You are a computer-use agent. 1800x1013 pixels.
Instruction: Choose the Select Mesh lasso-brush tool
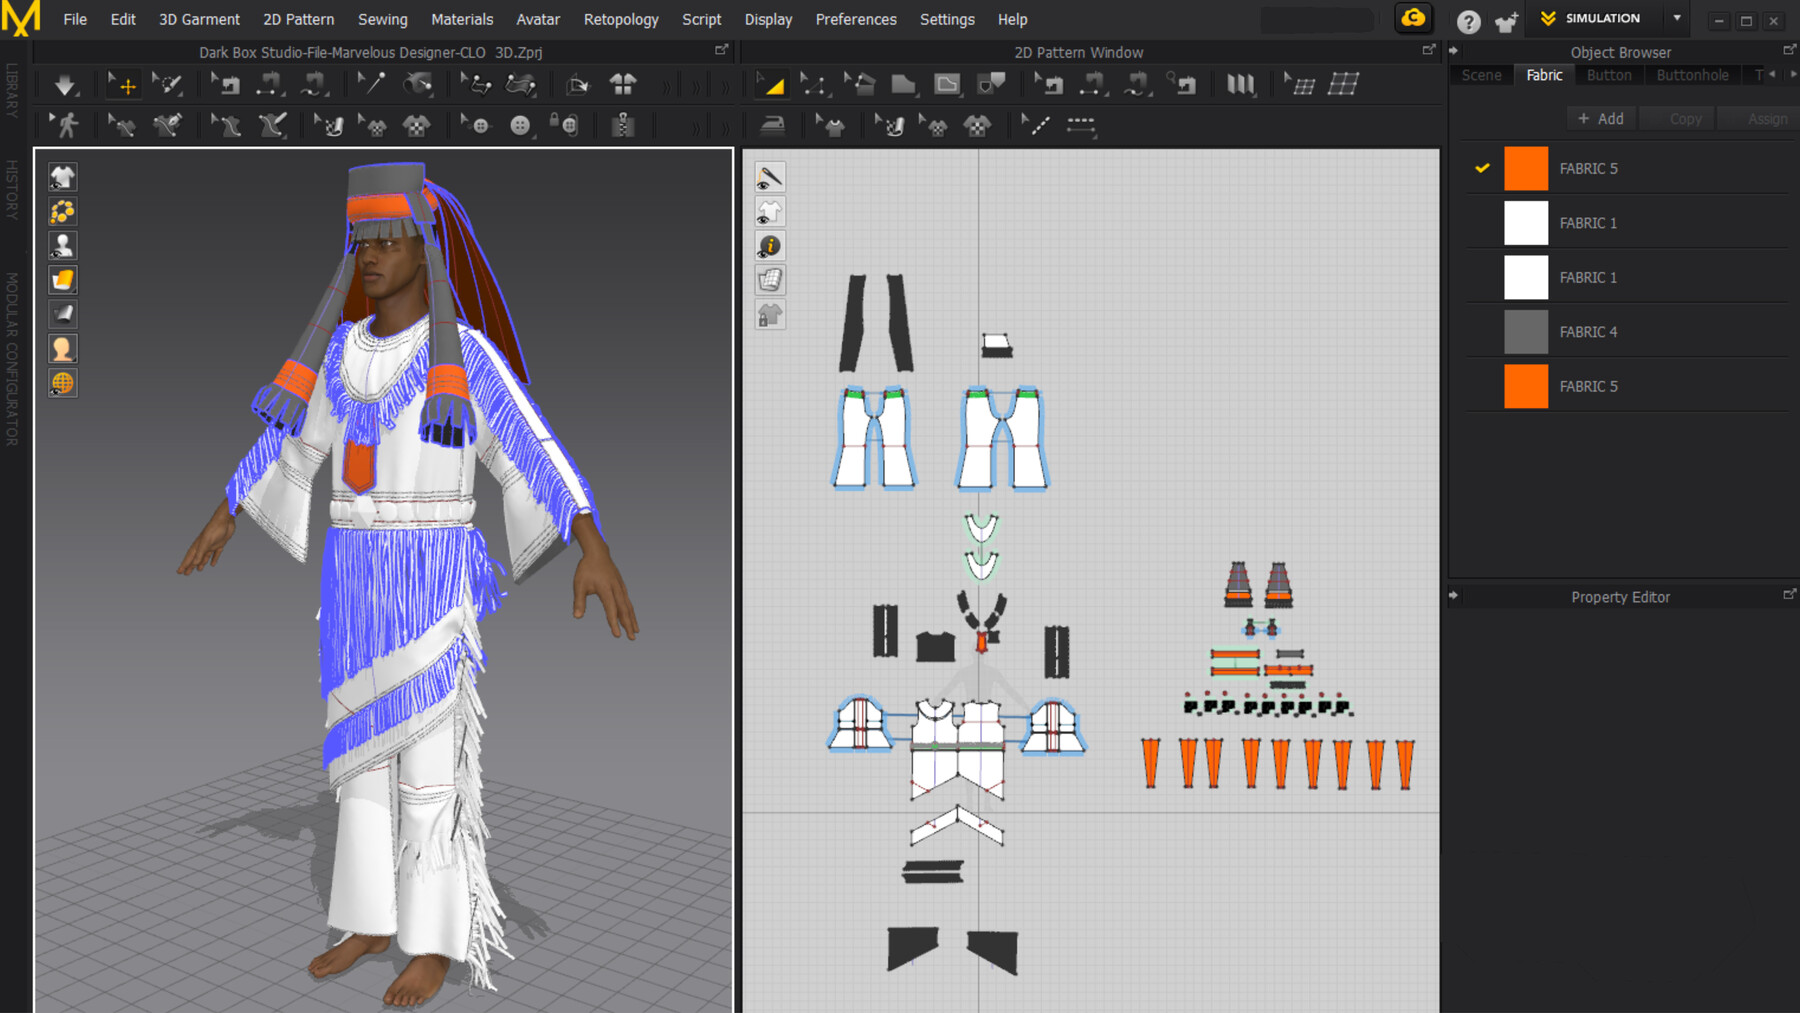click(x=167, y=85)
